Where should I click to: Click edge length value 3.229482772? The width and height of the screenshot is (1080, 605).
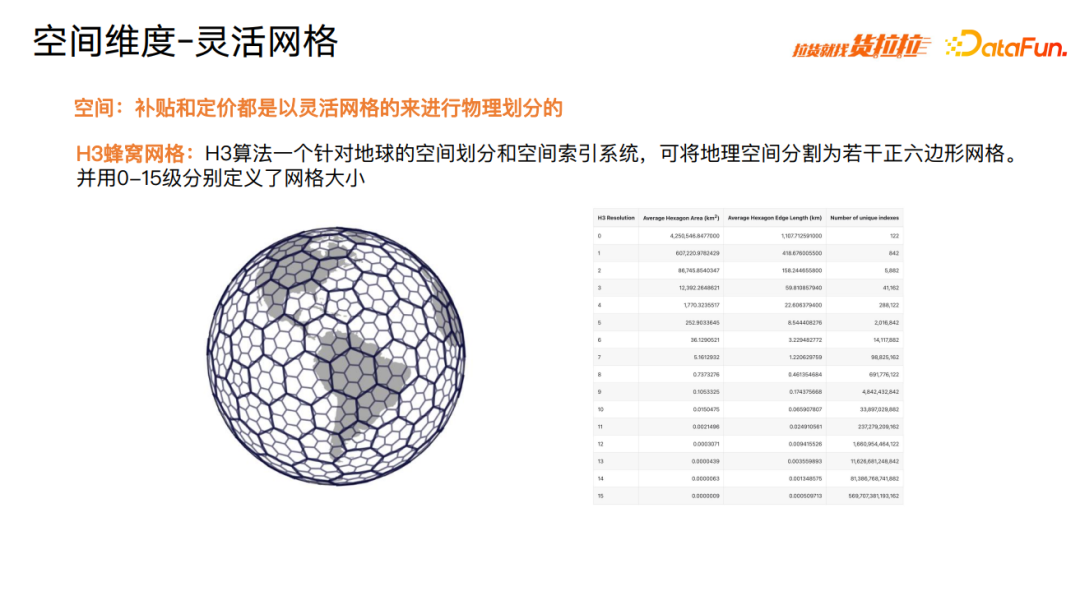pyautogui.click(x=804, y=340)
